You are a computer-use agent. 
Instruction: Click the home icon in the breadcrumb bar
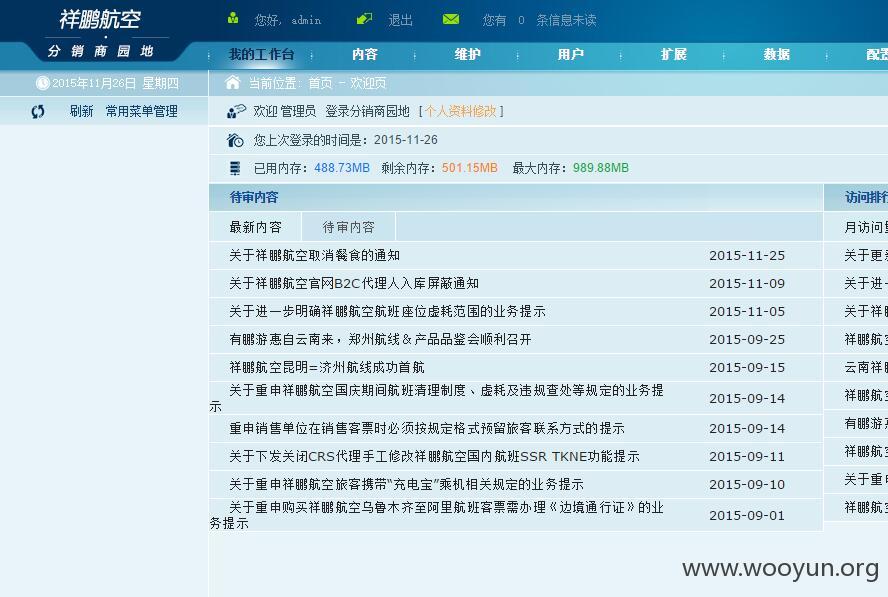point(233,83)
